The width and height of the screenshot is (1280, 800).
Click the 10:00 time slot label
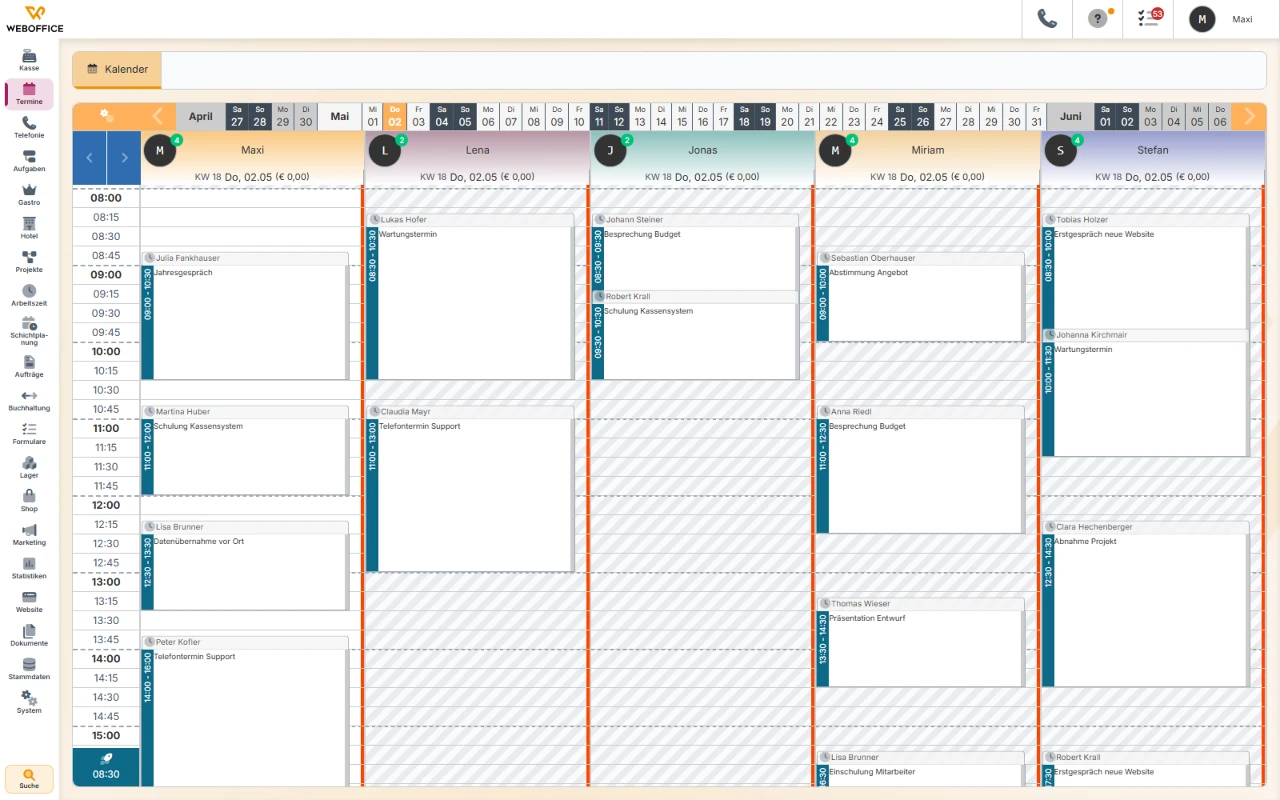point(106,351)
